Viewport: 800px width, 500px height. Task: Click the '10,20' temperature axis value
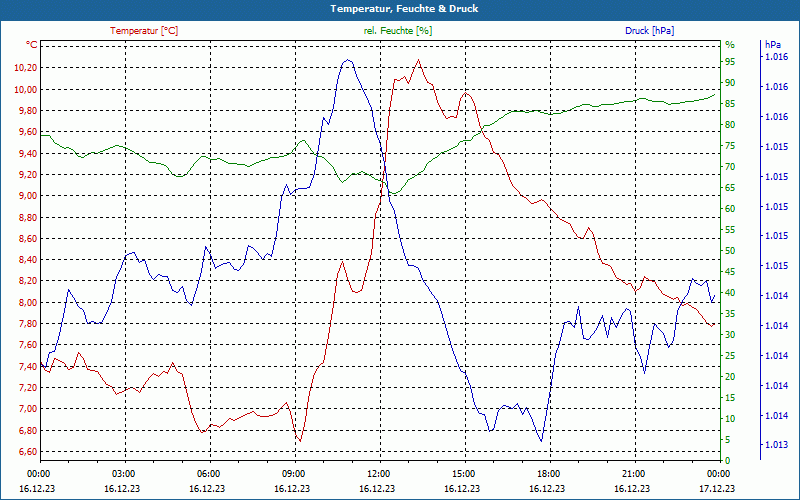click(x=26, y=68)
